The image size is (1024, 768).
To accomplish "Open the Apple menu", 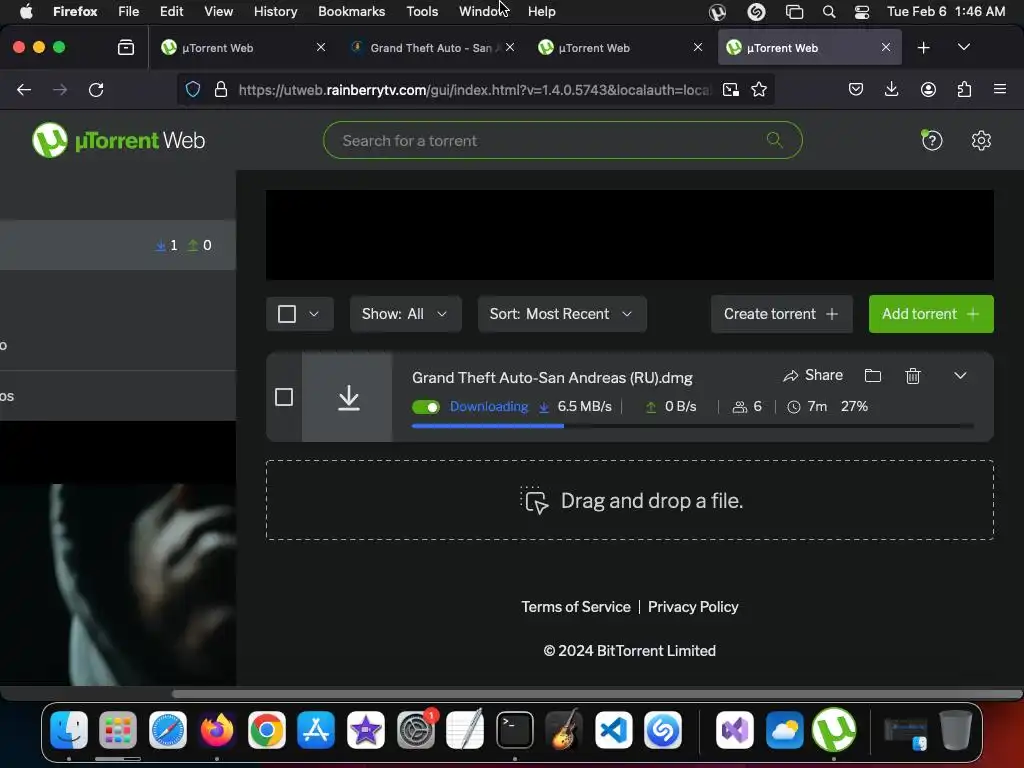I will (x=26, y=11).
